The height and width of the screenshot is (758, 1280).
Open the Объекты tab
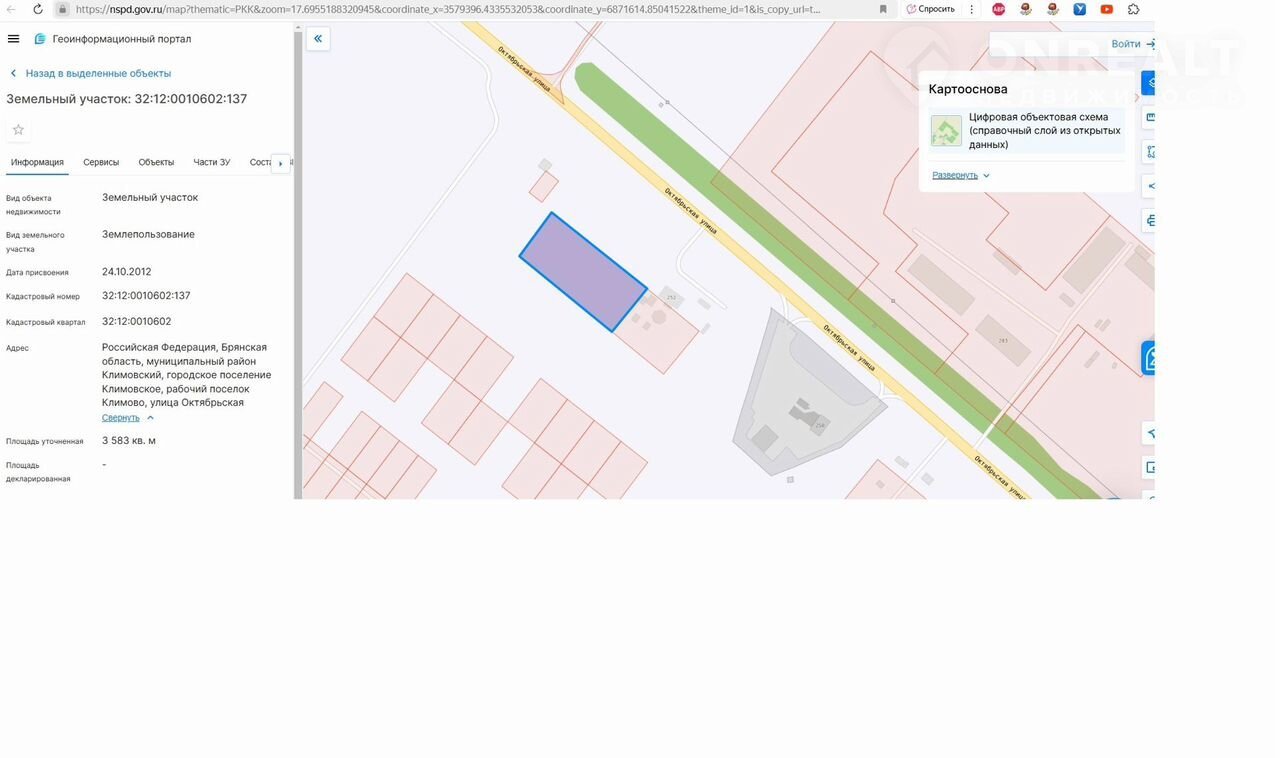coord(156,162)
